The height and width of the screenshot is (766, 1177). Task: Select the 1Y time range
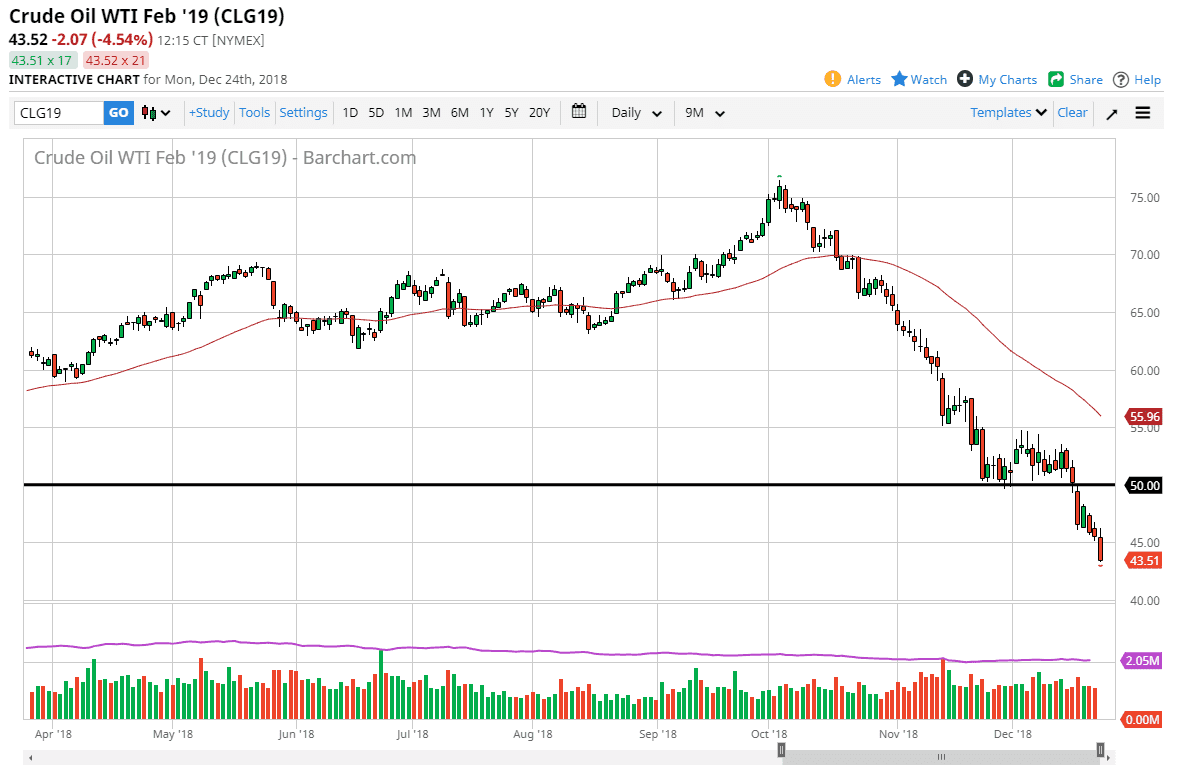pos(486,113)
